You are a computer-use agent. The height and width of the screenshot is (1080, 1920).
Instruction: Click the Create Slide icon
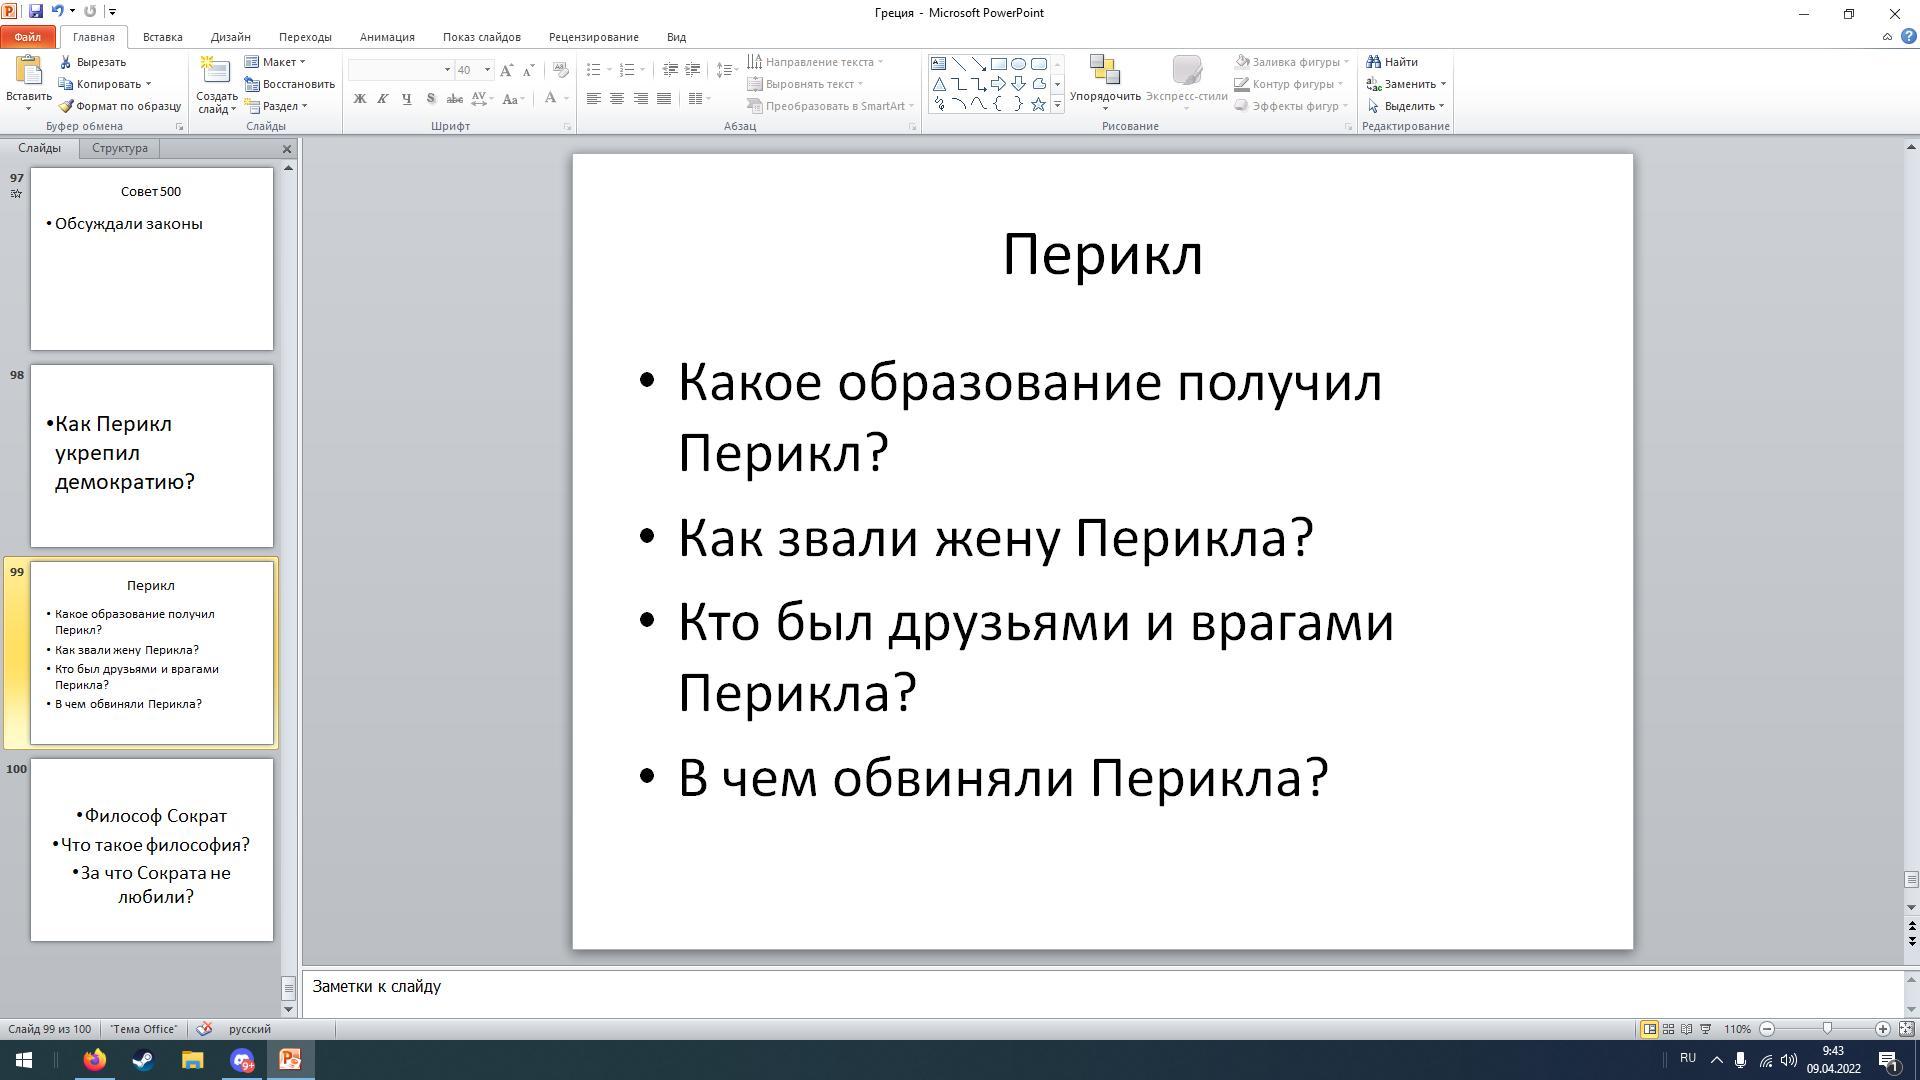[x=214, y=72]
